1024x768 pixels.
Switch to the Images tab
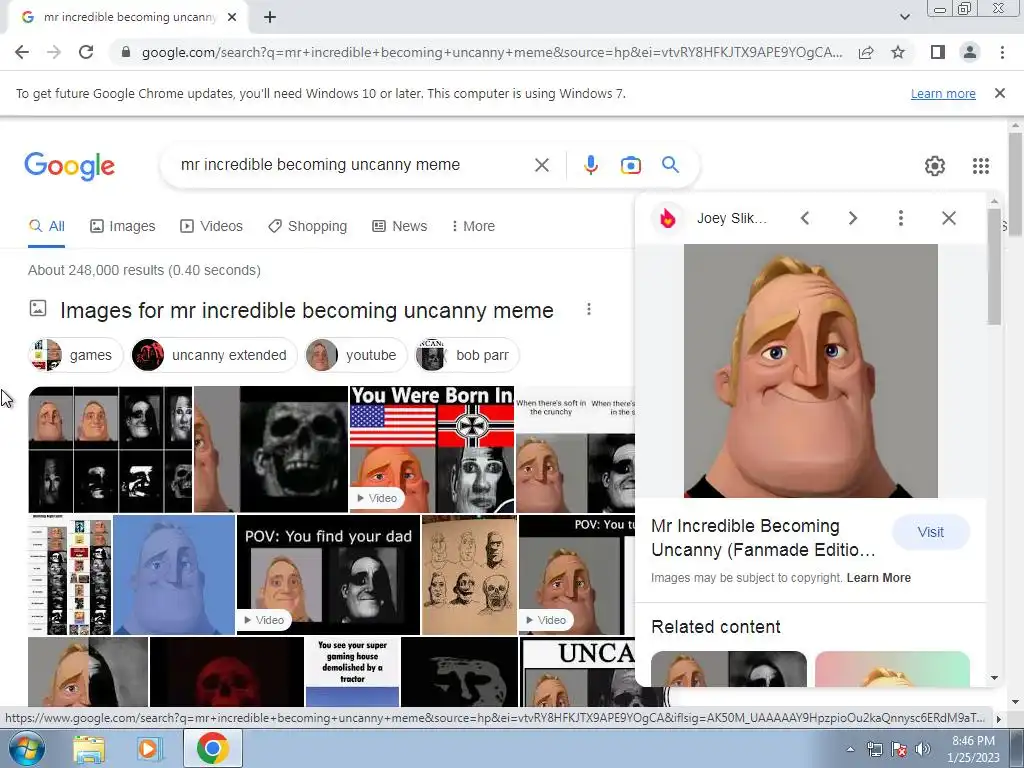click(122, 226)
